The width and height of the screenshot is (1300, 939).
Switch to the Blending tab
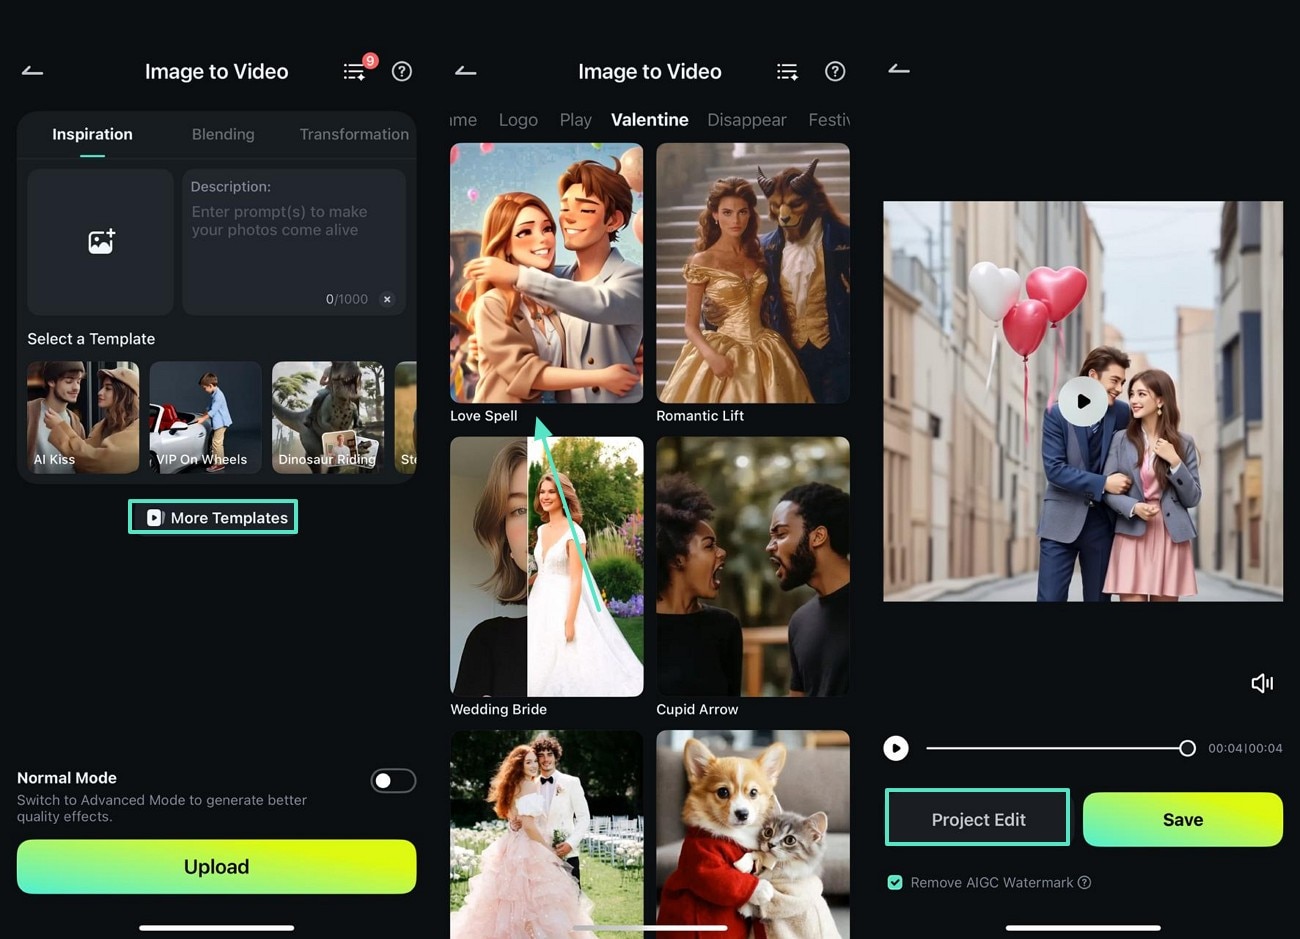[222, 134]
